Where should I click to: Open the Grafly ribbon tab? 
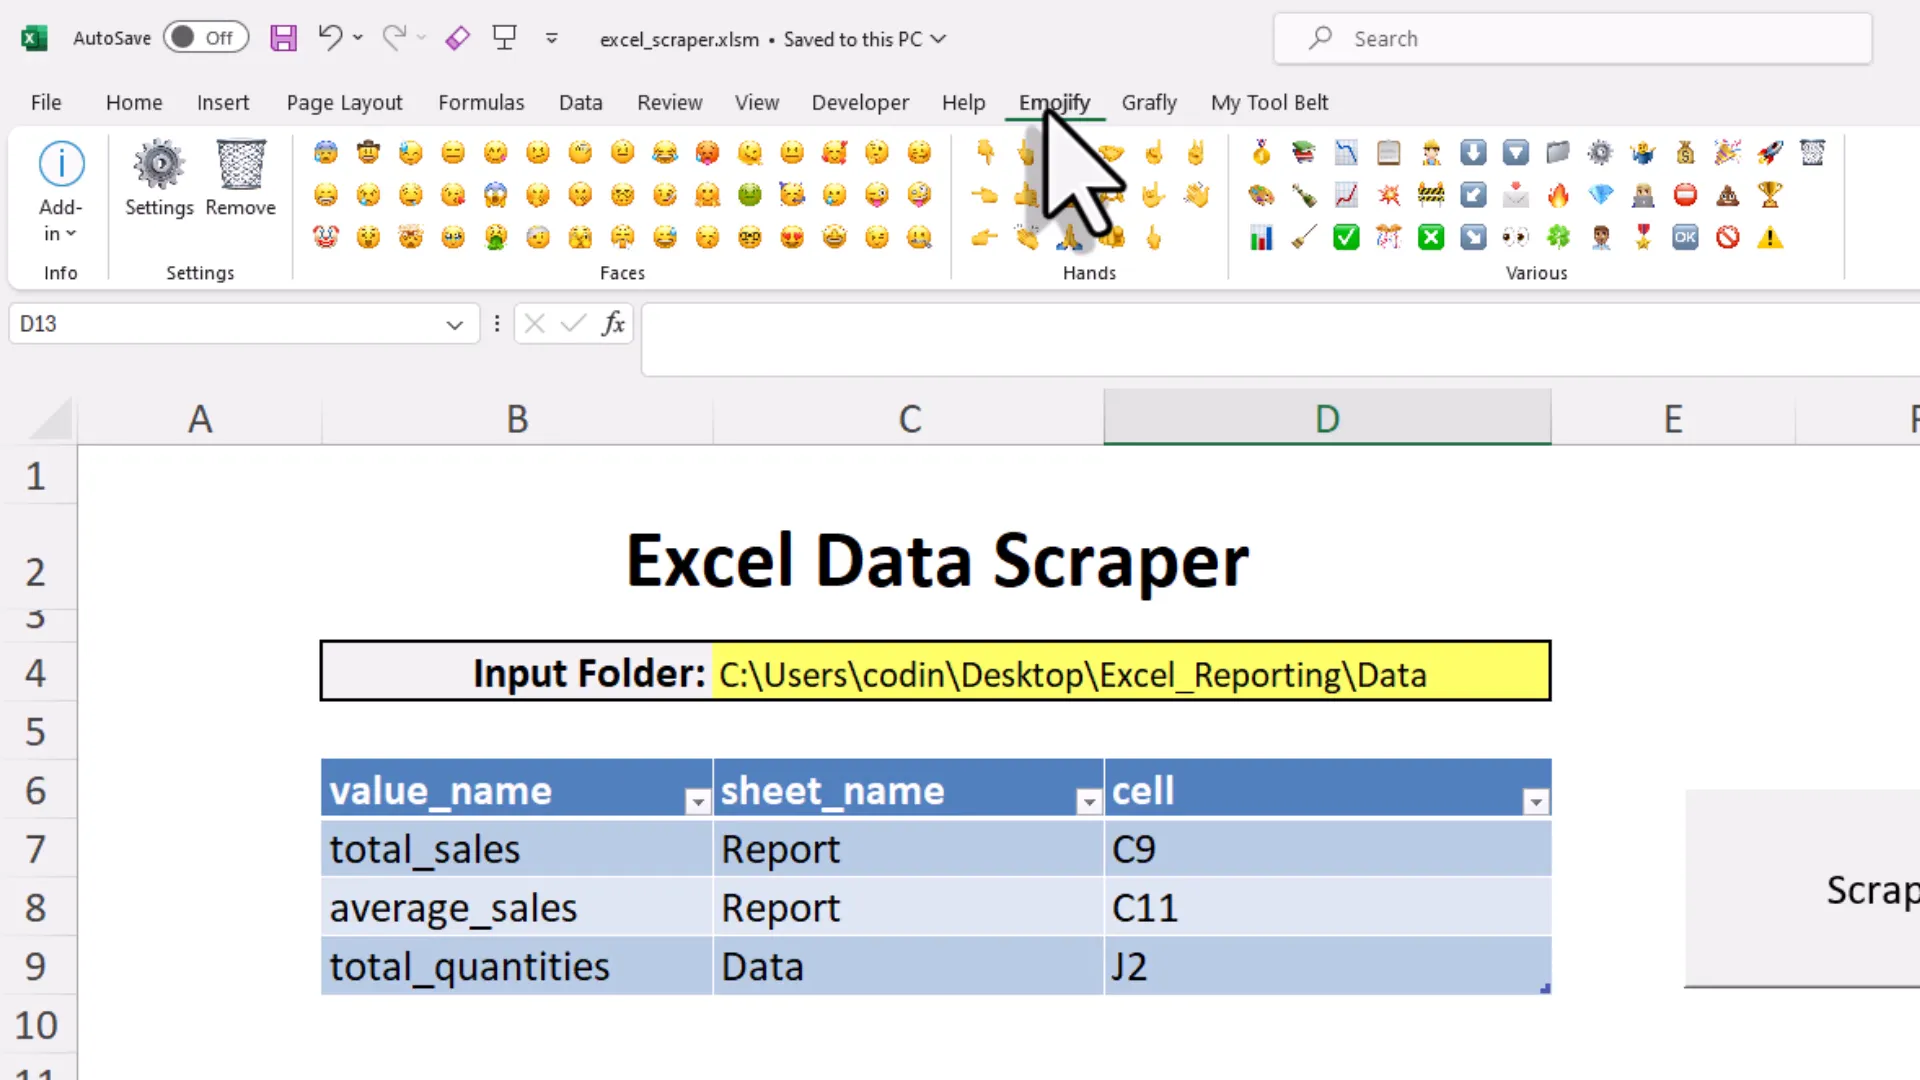pyautogui.click(x=1149, y=102)
